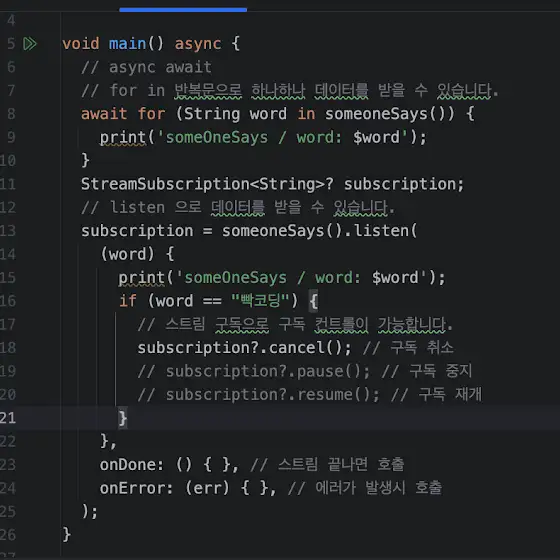This screenshot has height=560, width=560.
Task: Click the "빡코딩" string literal
Action: point(260,301)
